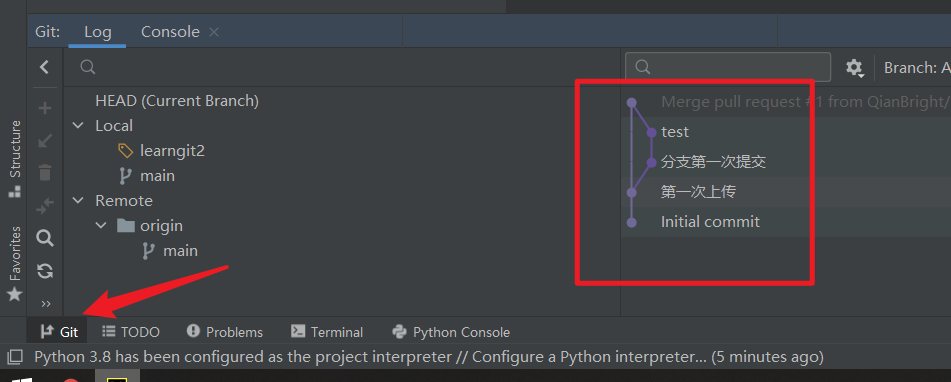Click the search icon in branches filter

(88, 67)
